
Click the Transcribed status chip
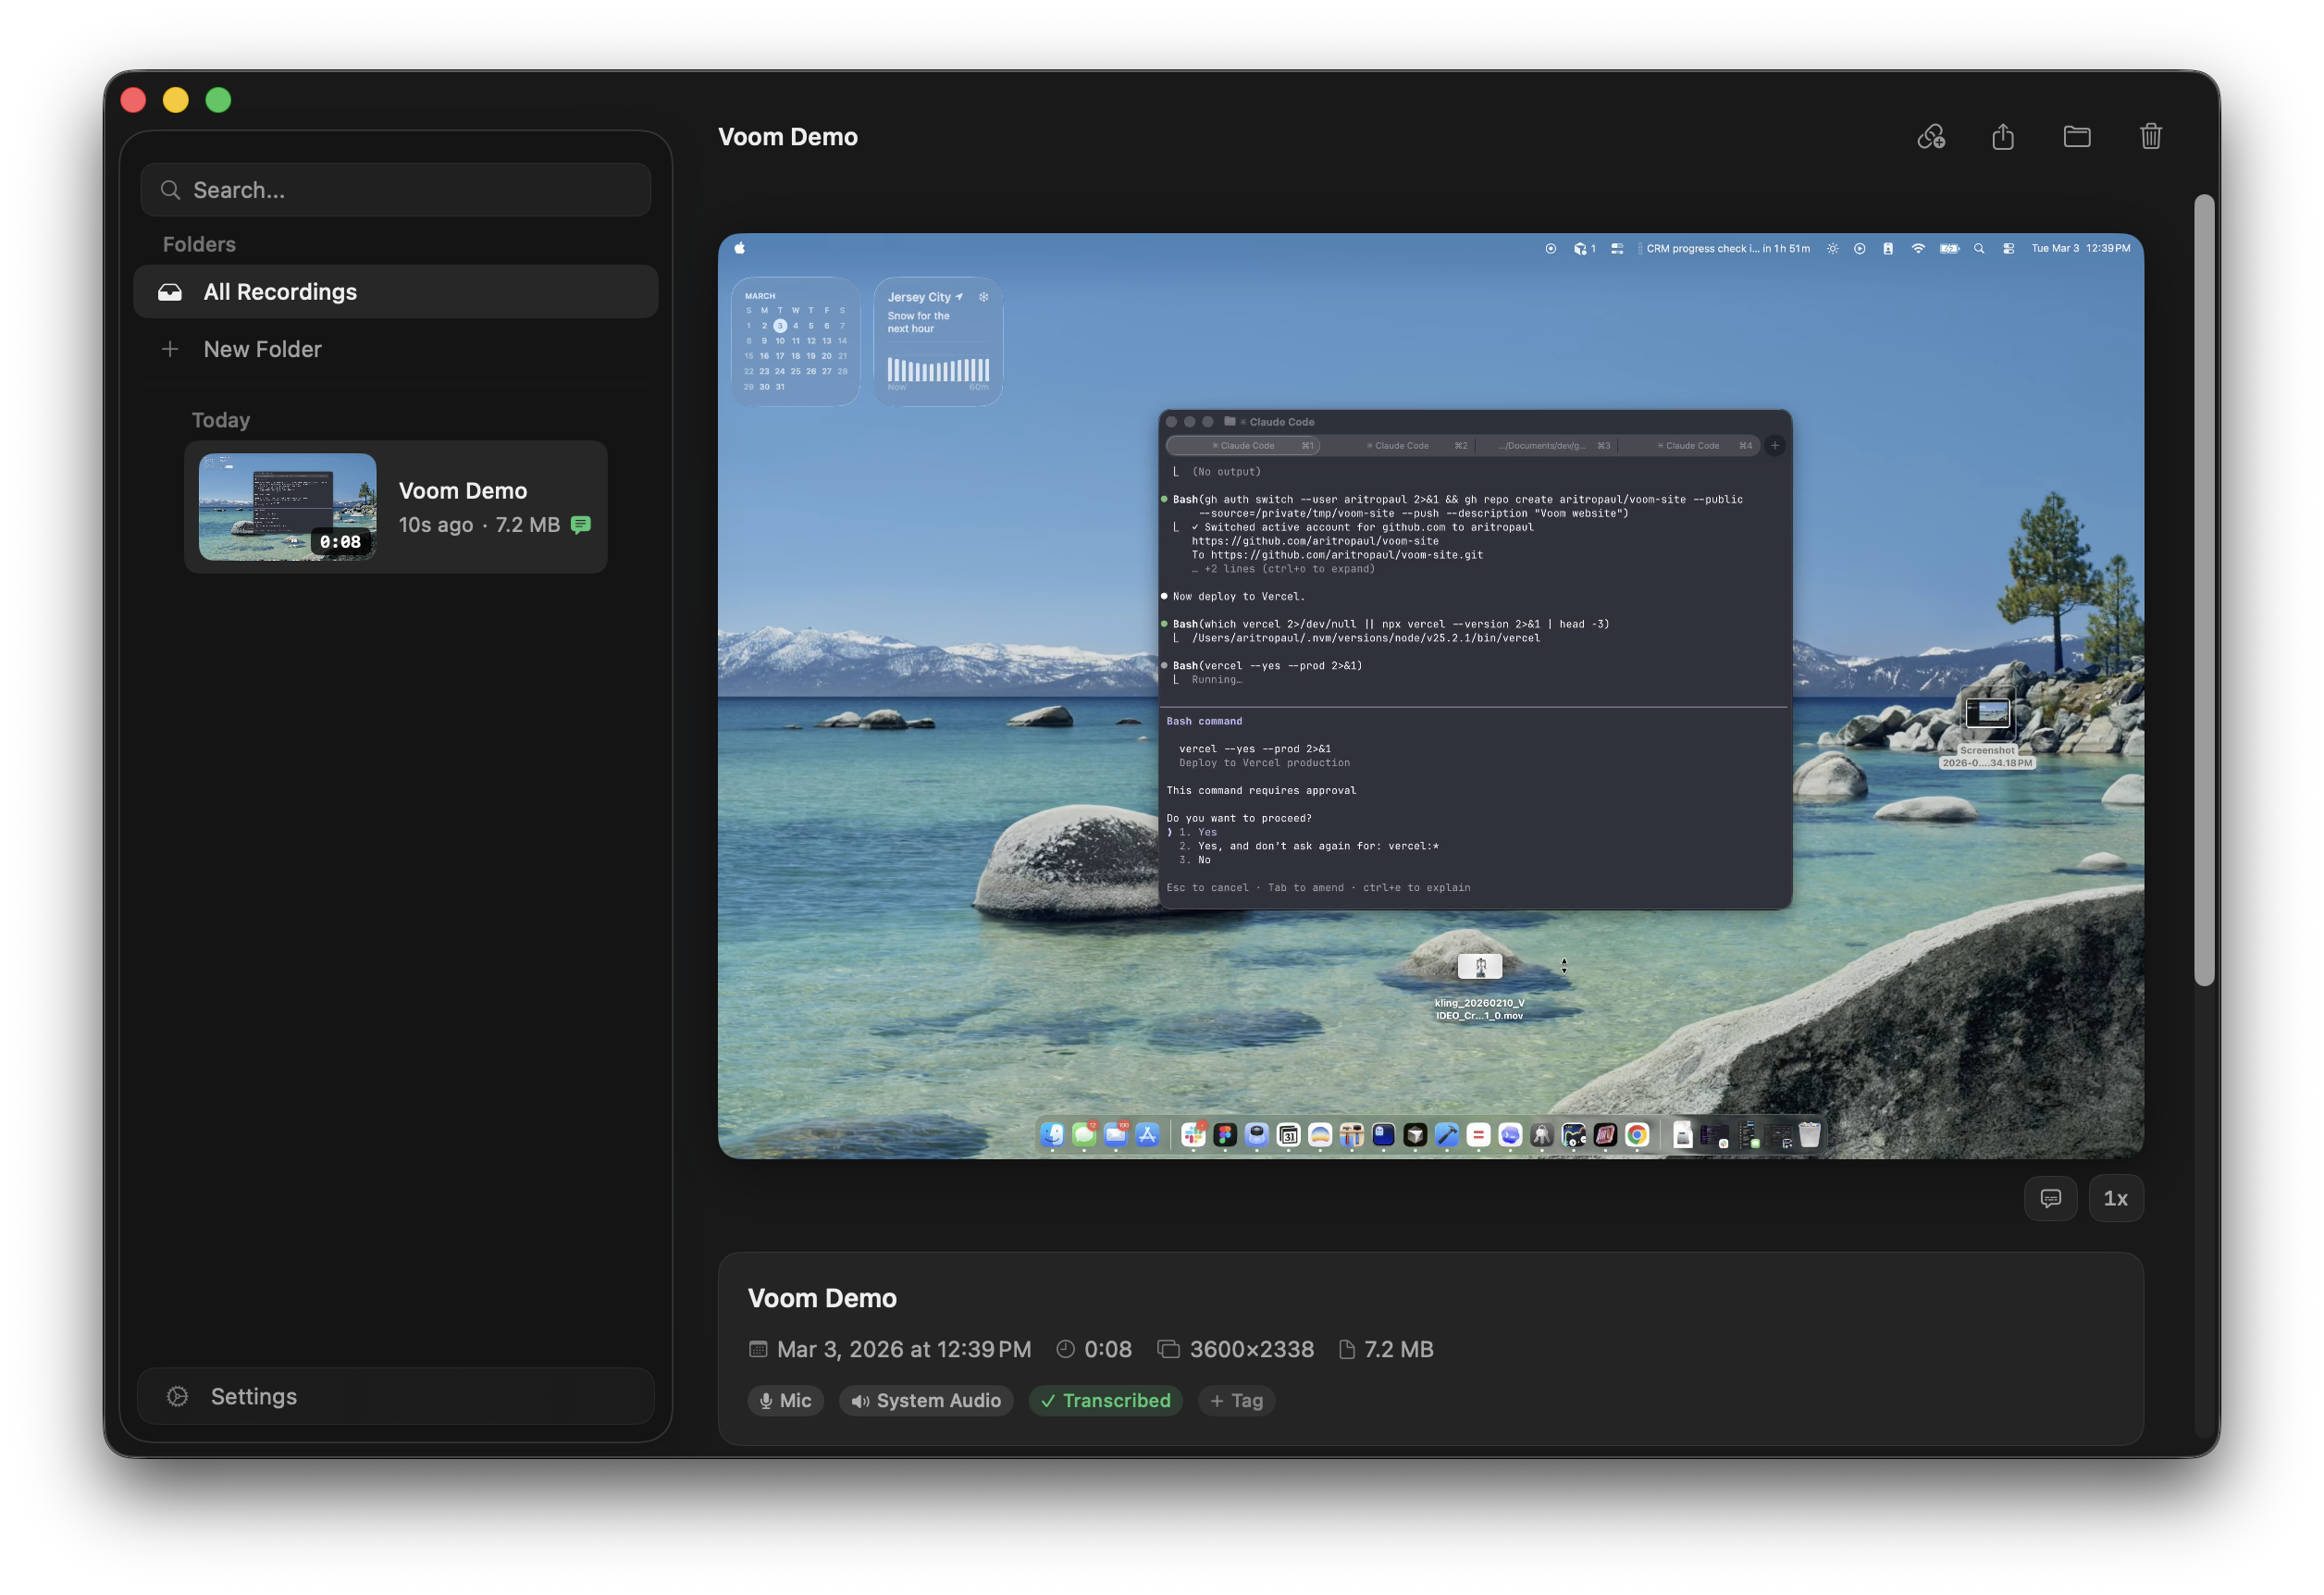point(1105,1401)
